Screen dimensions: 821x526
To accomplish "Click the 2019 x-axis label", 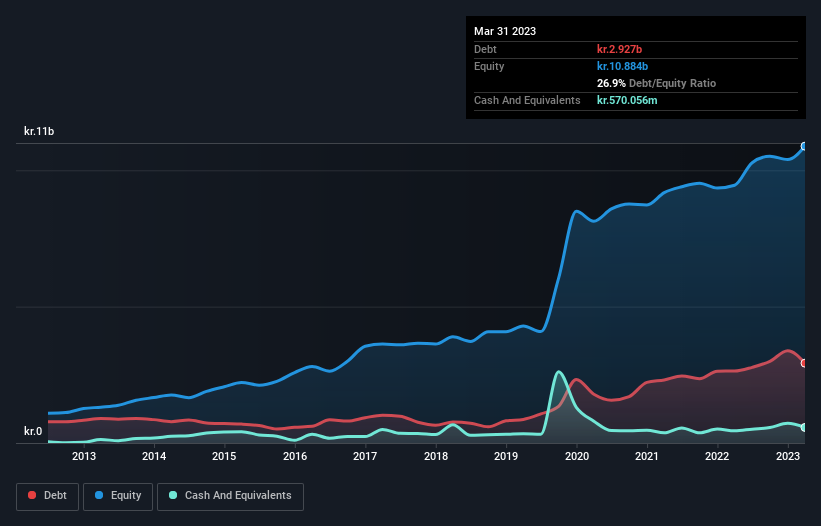I will click(x=506, y=456).
